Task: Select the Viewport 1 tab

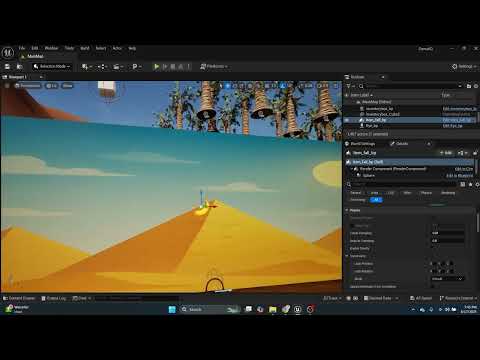Action: click(17, 77)
